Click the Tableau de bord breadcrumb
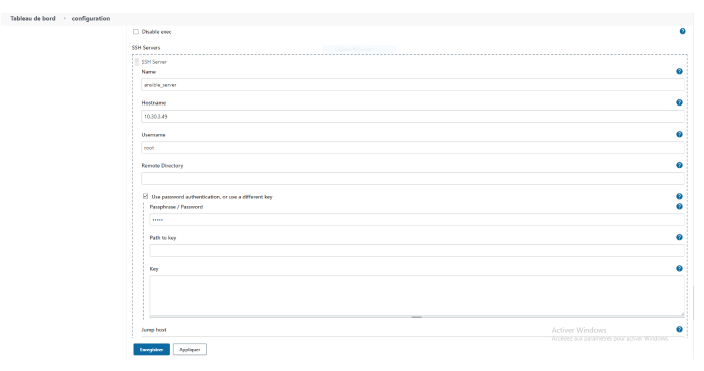Image resolution: width=704 pixels, height=371 pixels. [x=33, y=18]
